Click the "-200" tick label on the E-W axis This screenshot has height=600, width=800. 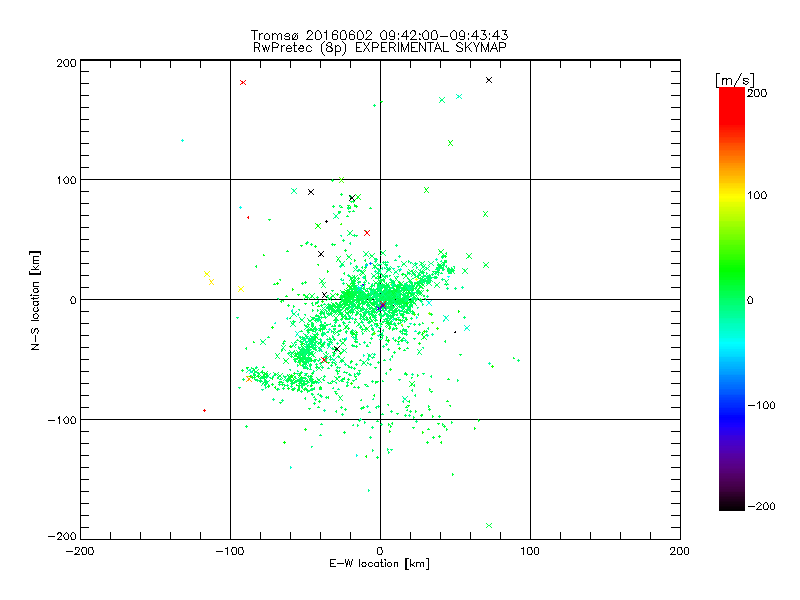point(80,551)
